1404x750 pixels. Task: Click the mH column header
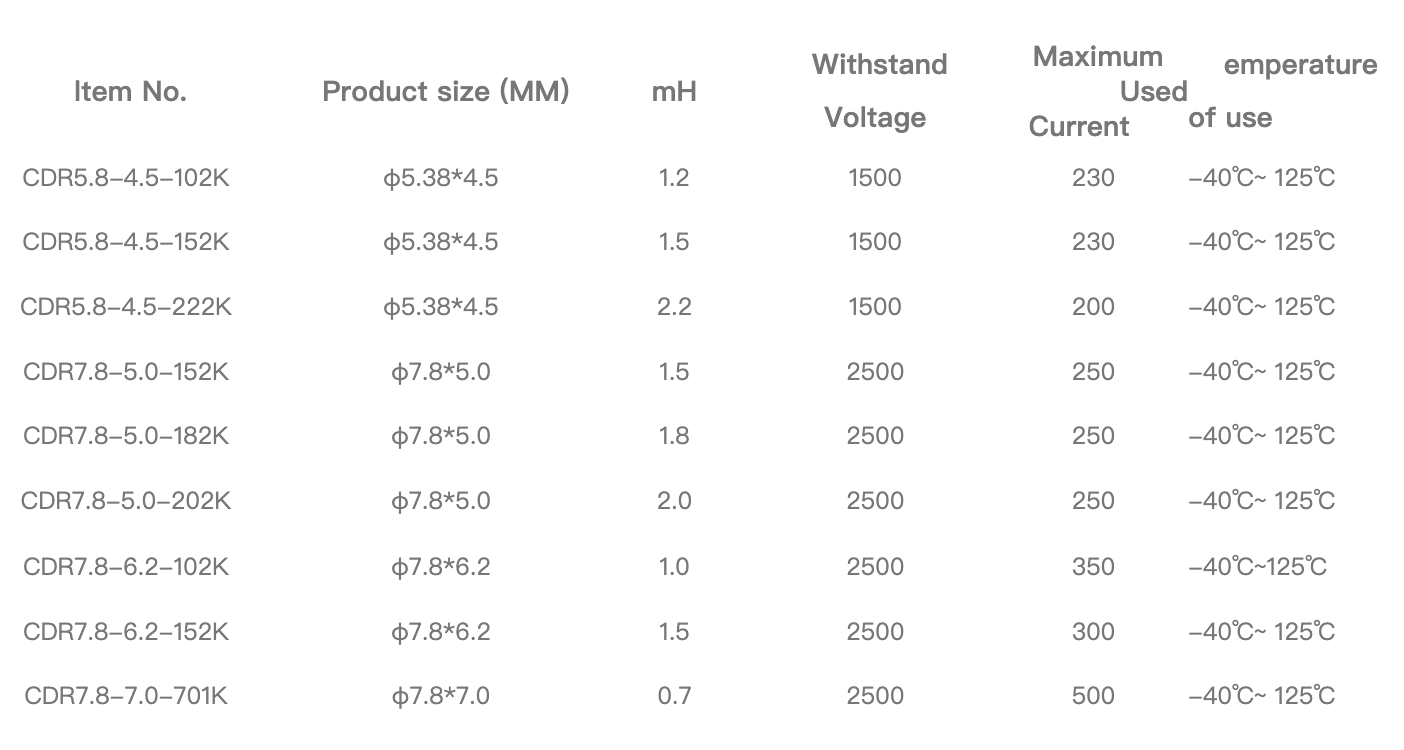click(674, 92)
